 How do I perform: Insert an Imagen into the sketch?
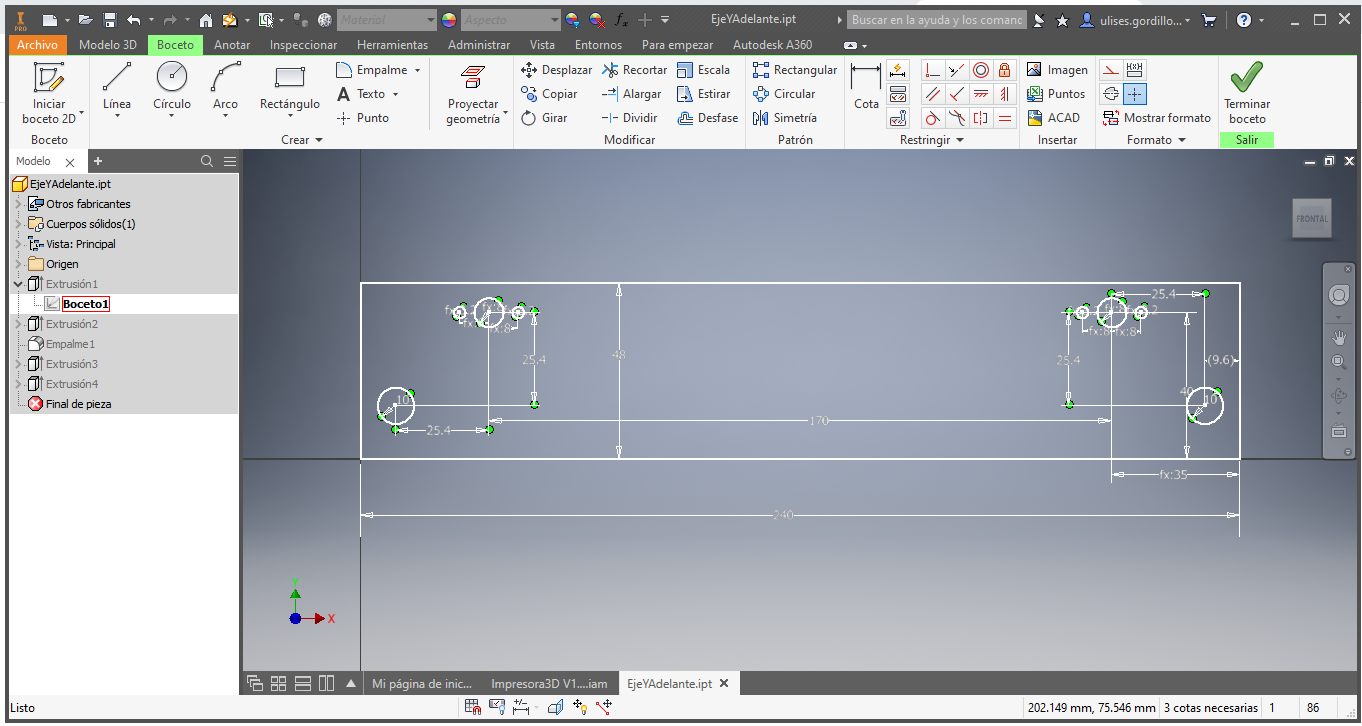tap(1057, 70)
